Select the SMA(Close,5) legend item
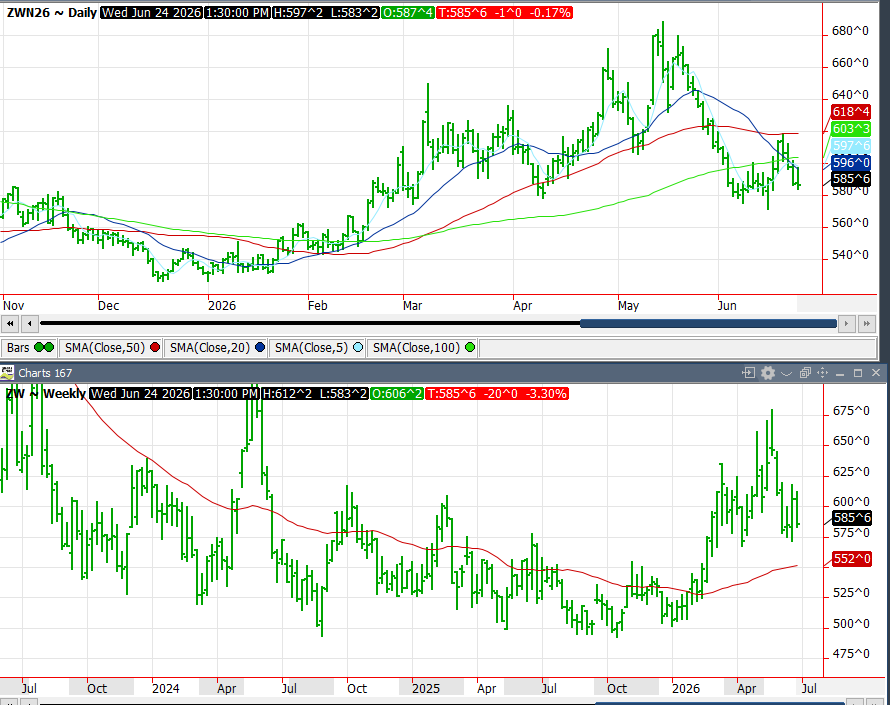 point(318,347)
